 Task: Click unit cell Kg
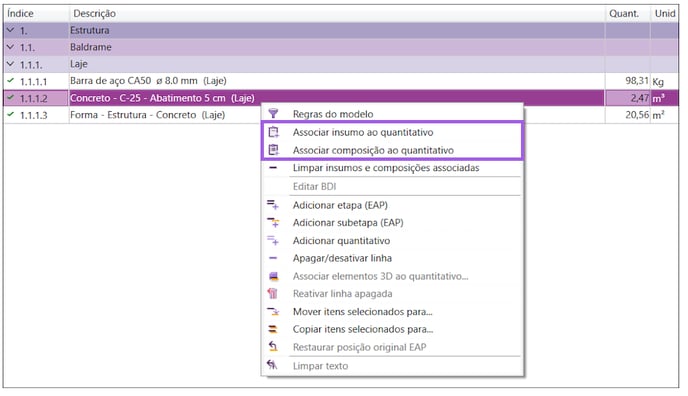(665, 81)
